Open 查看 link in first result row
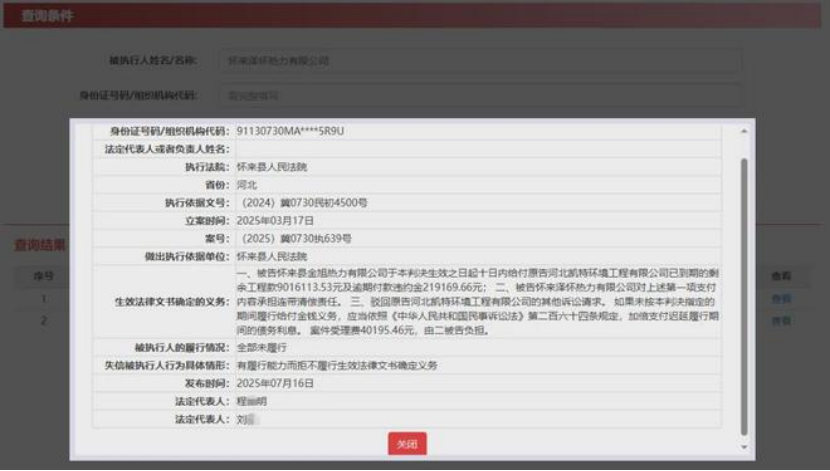The image size is (830, 471). 780,298
